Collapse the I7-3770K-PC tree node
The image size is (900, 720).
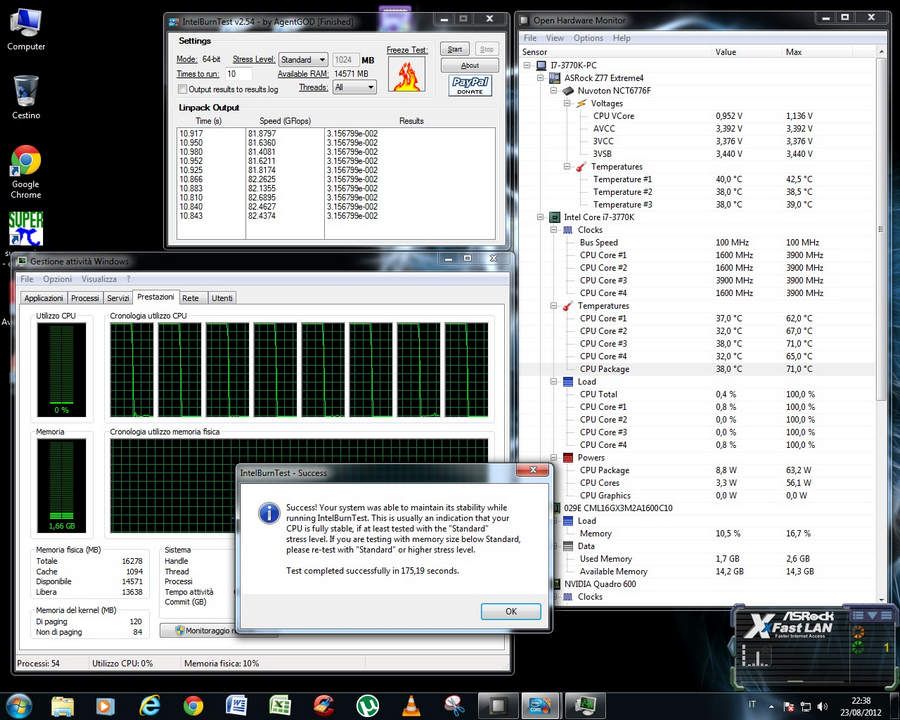[x=527, y=65]
